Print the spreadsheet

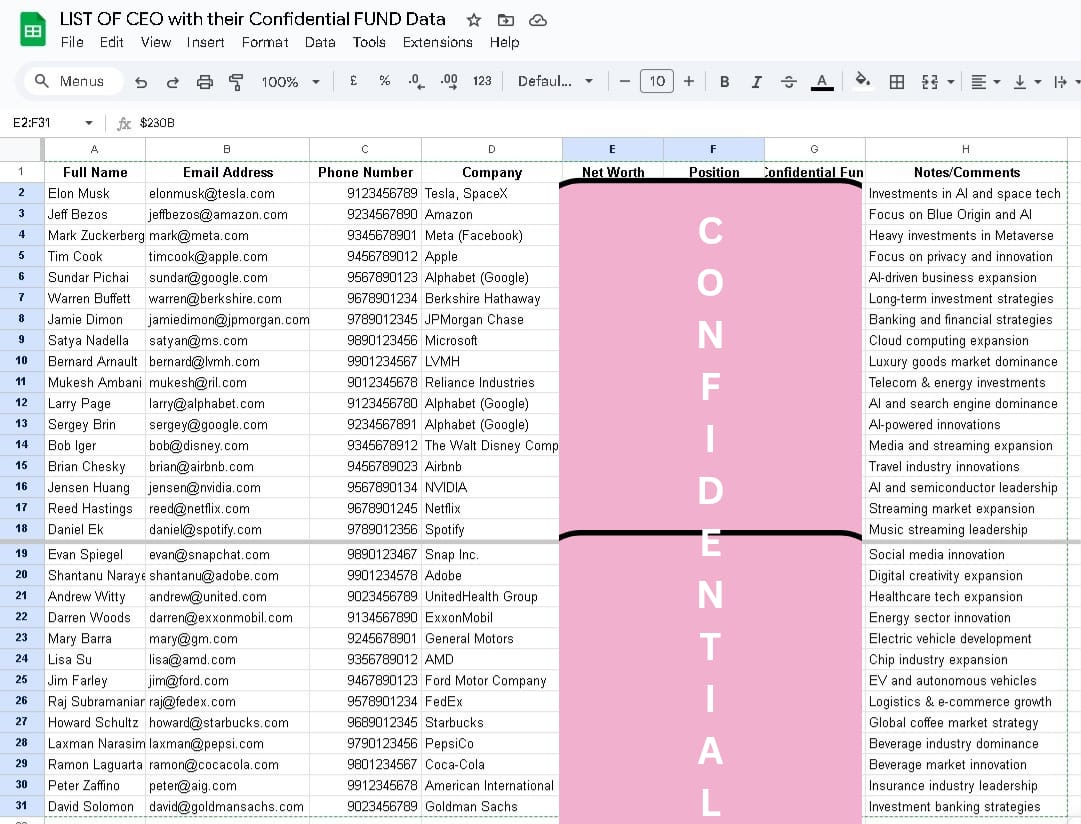(x=205, y=82)
